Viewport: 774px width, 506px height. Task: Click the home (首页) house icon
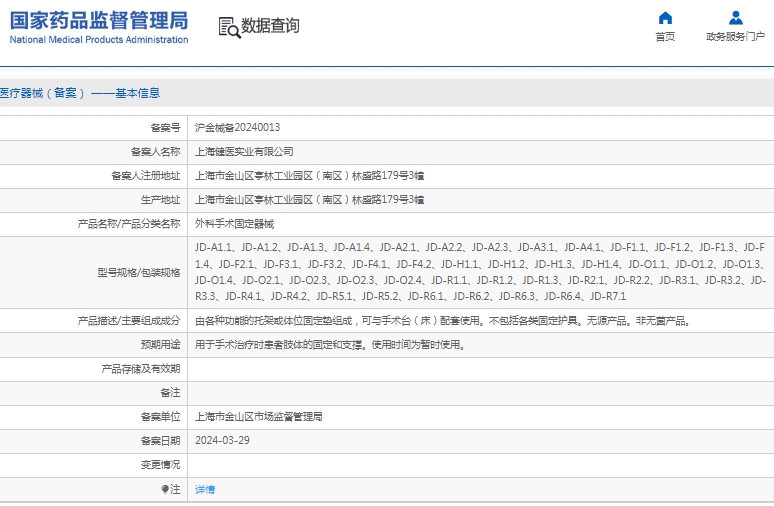pos(665,18)
